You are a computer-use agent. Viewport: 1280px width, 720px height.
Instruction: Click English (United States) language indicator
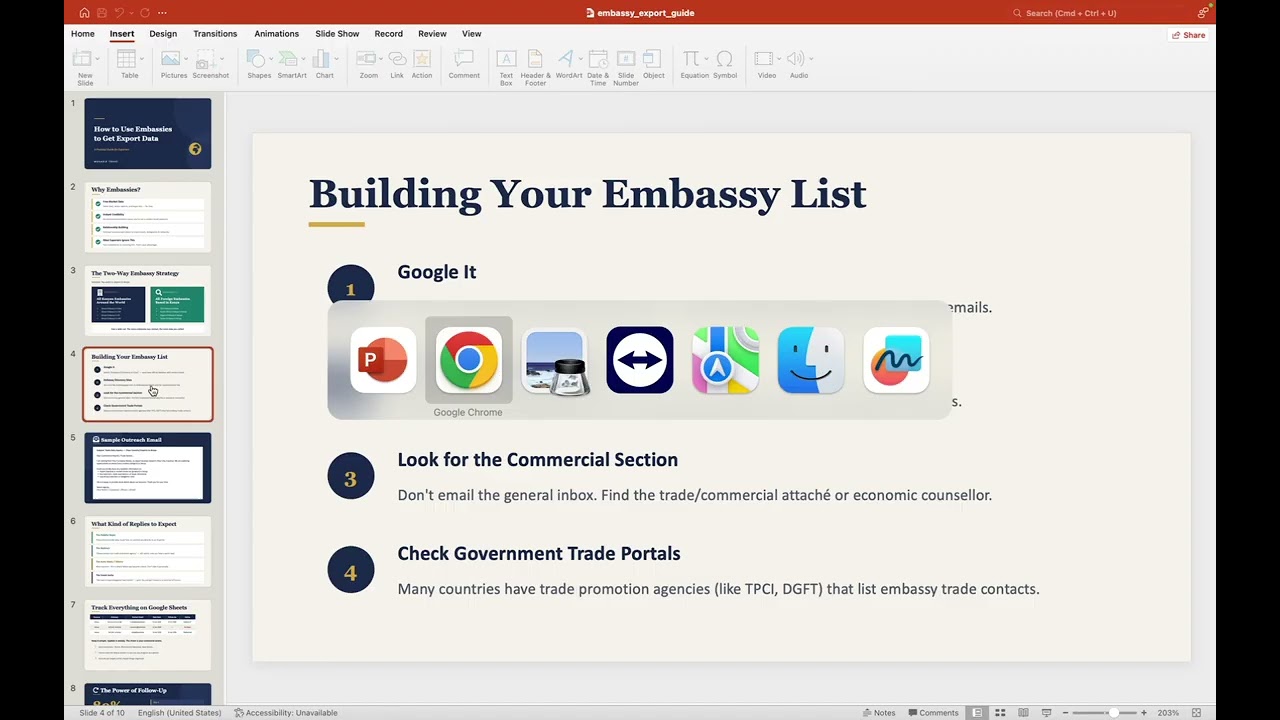(180, 713)
